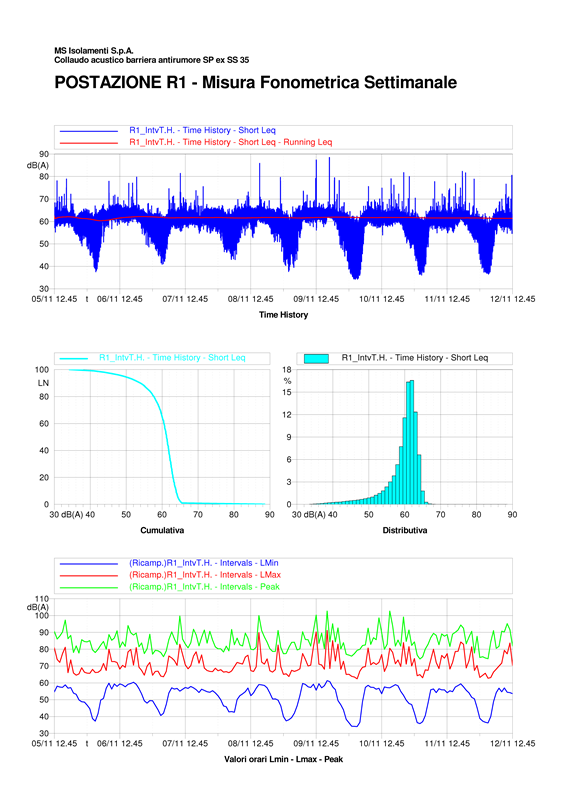Click the cyan Cumulativa legend line

pyautogui.click(x=74, y=358)
